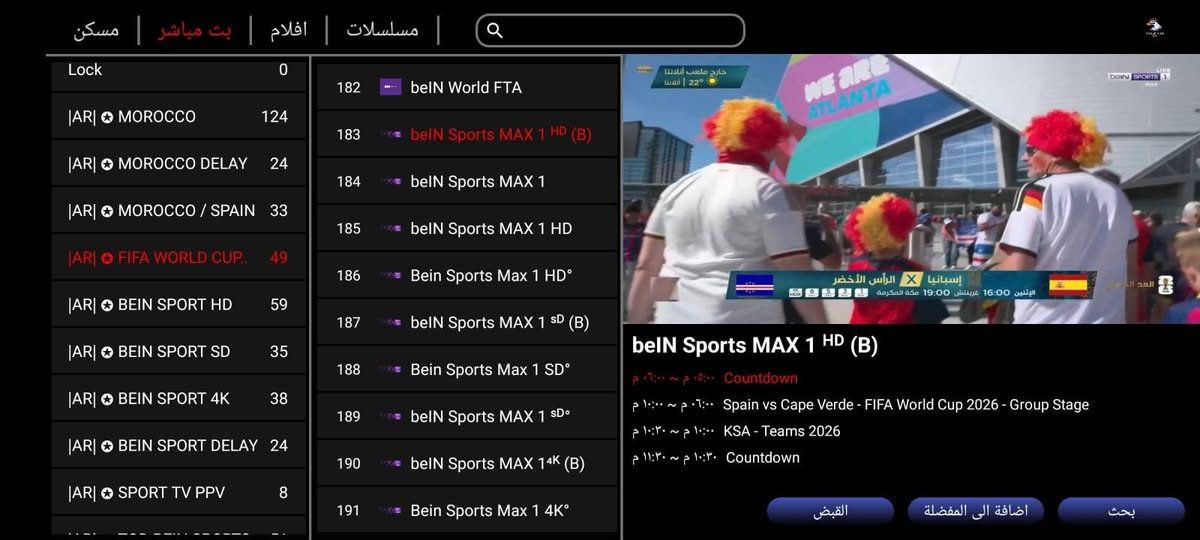Play channel 183 beIN Sports MAX 1 HD (B)

click(467, 134)
